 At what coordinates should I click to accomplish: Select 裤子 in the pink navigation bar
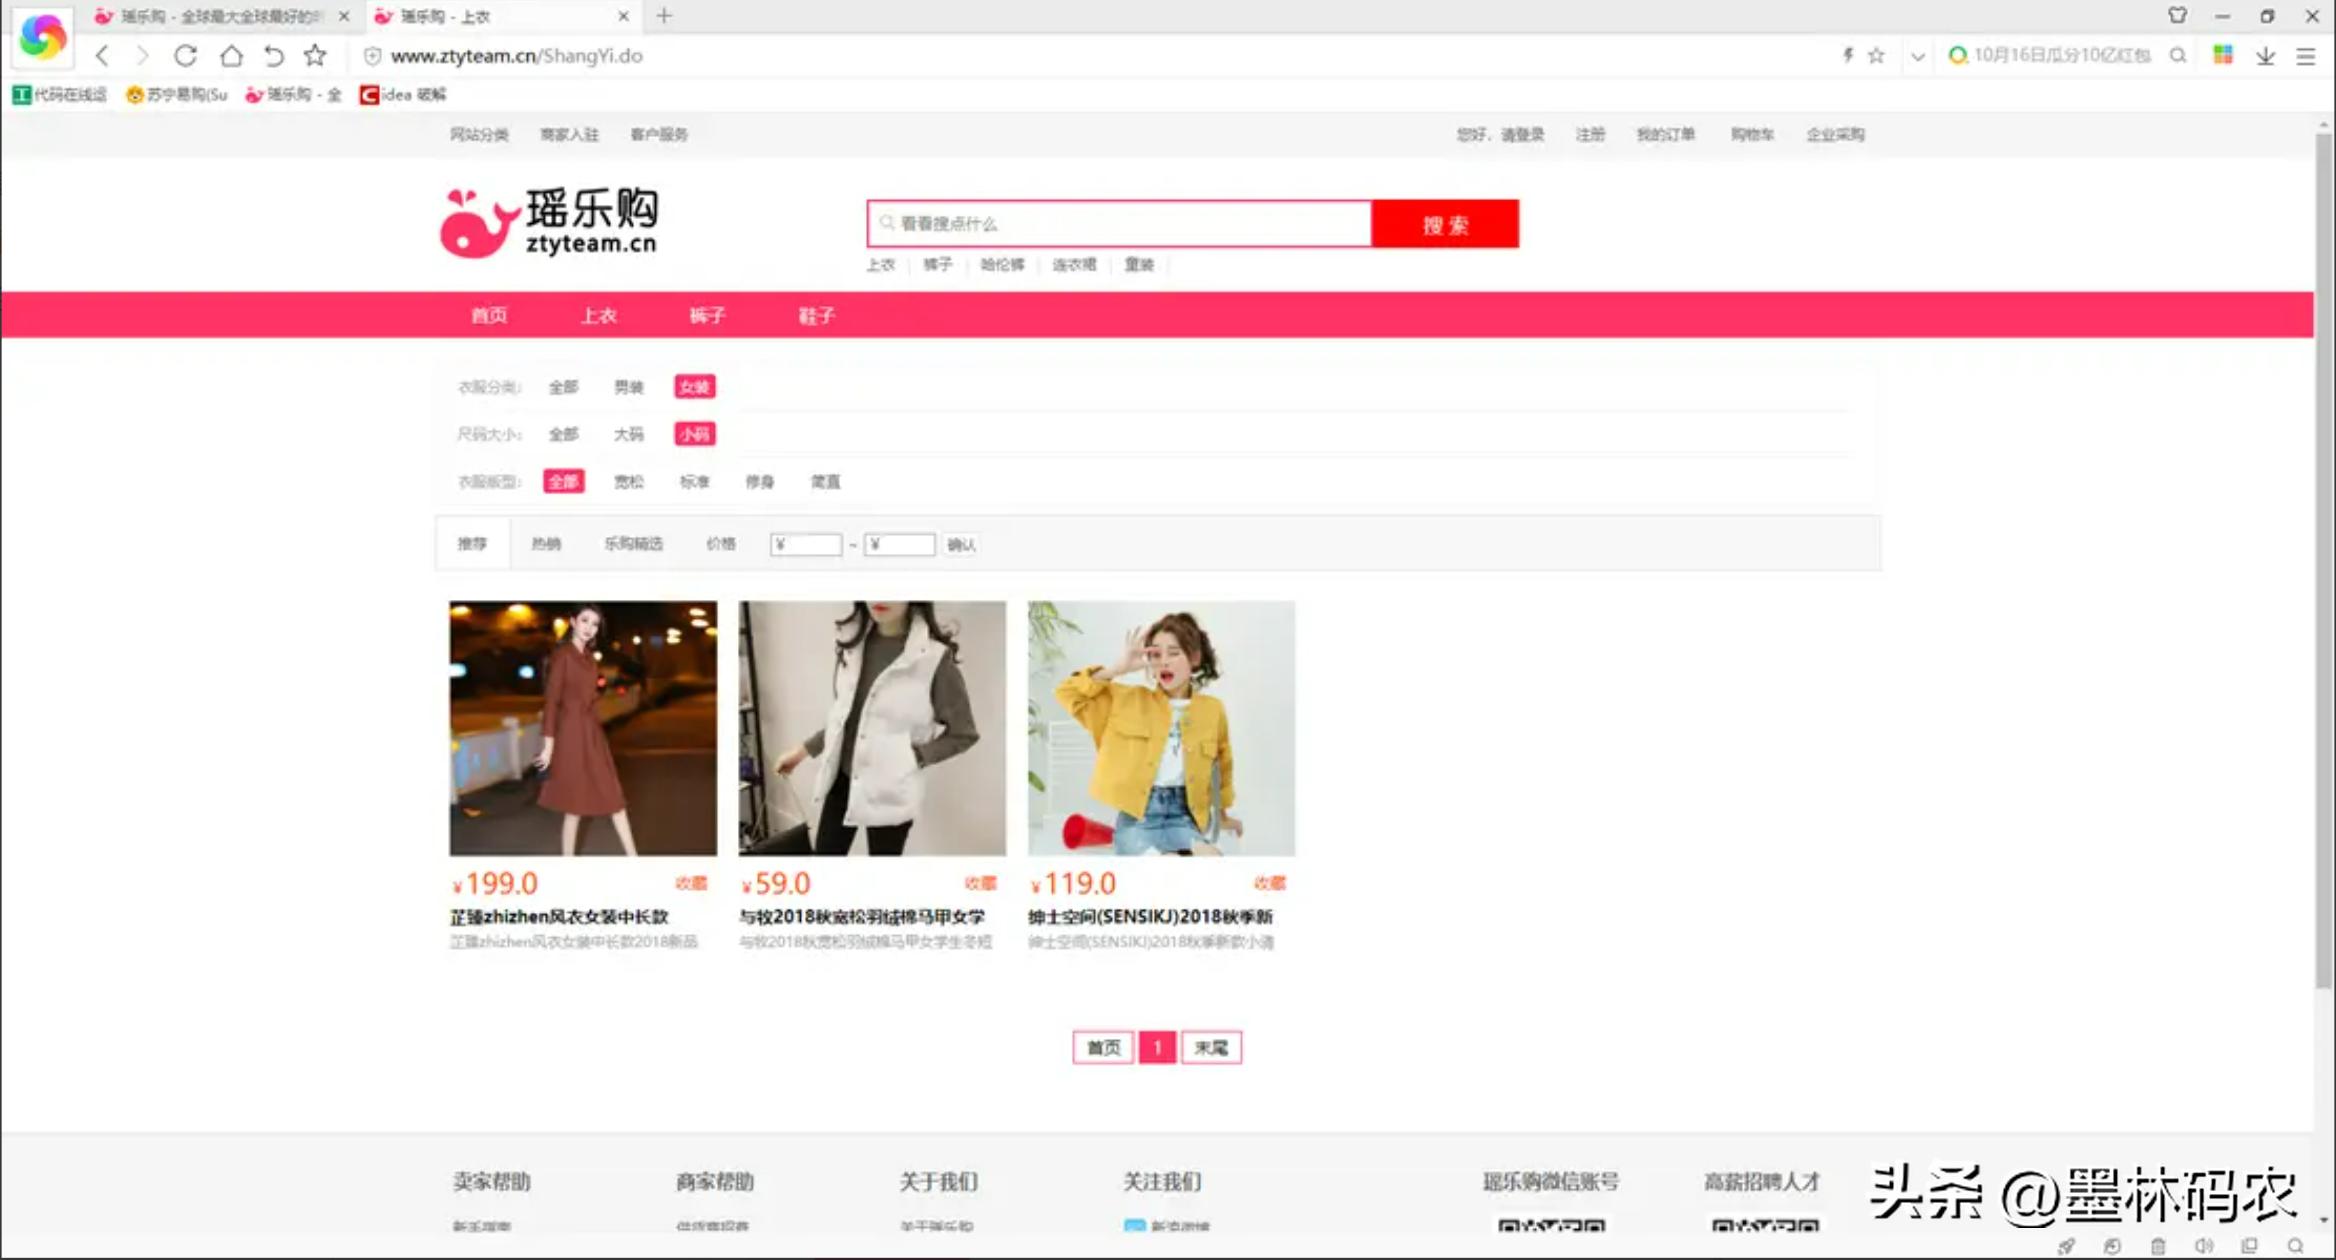[x=706, y=315]
